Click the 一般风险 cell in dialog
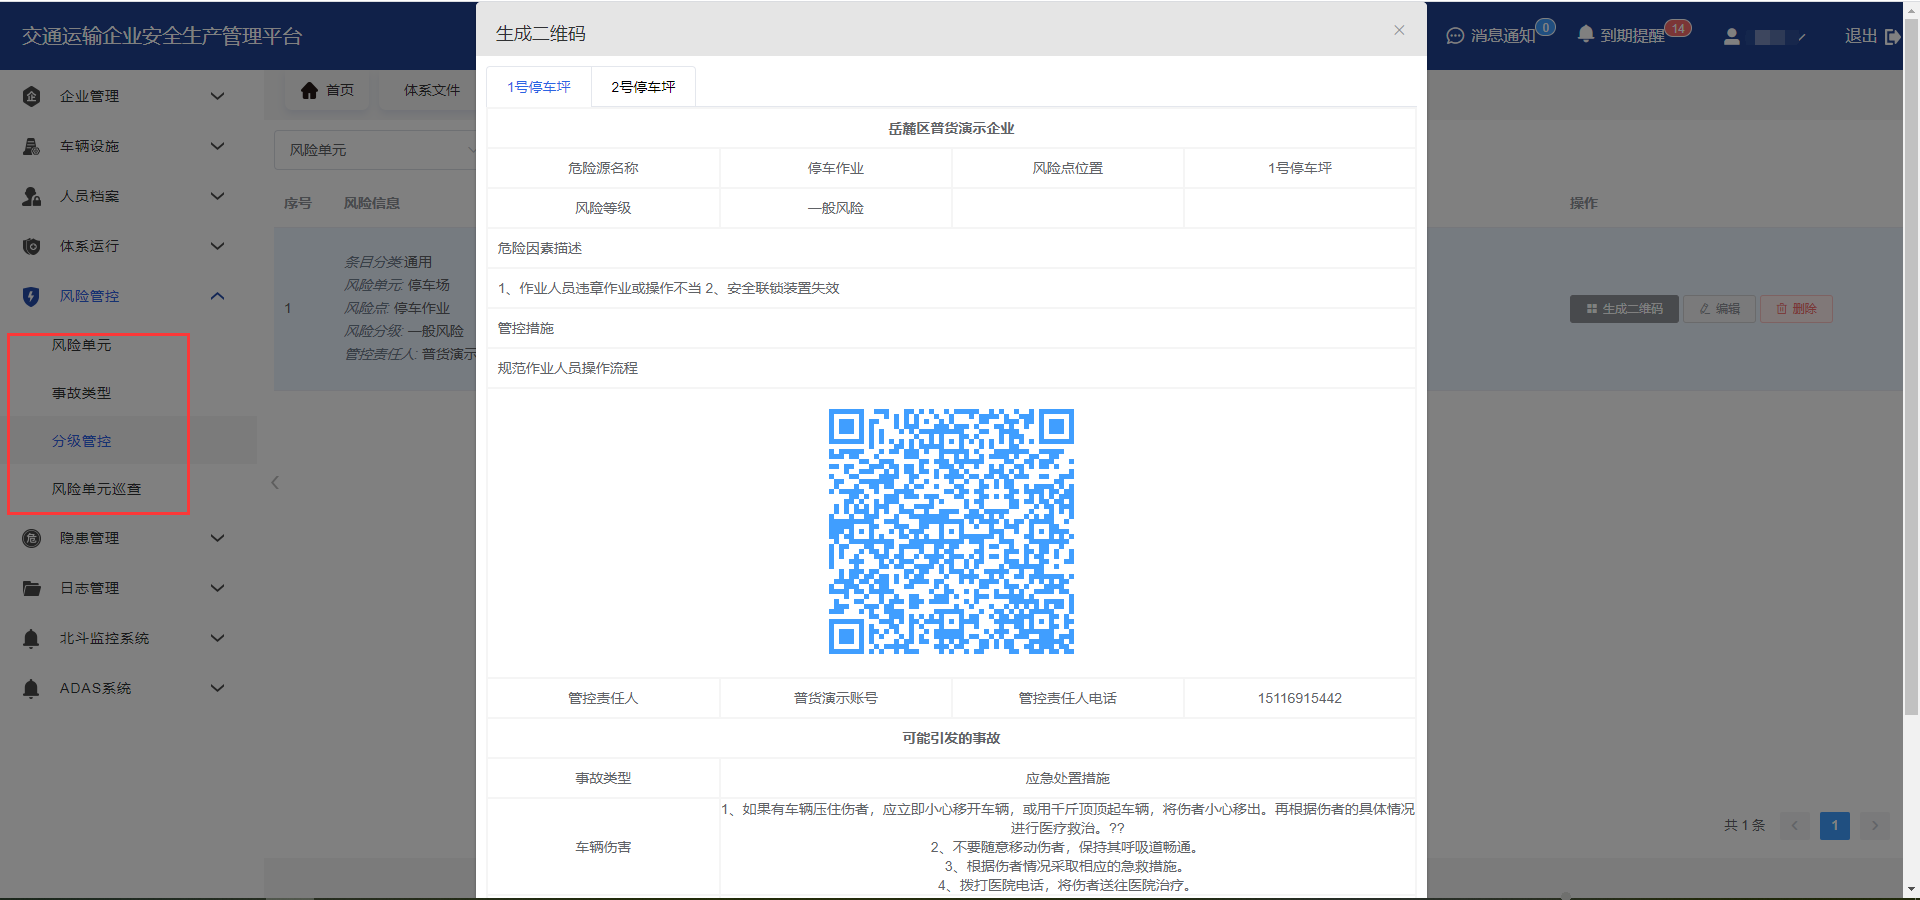This screenshot has height=900, width=1920. point(836,208)
